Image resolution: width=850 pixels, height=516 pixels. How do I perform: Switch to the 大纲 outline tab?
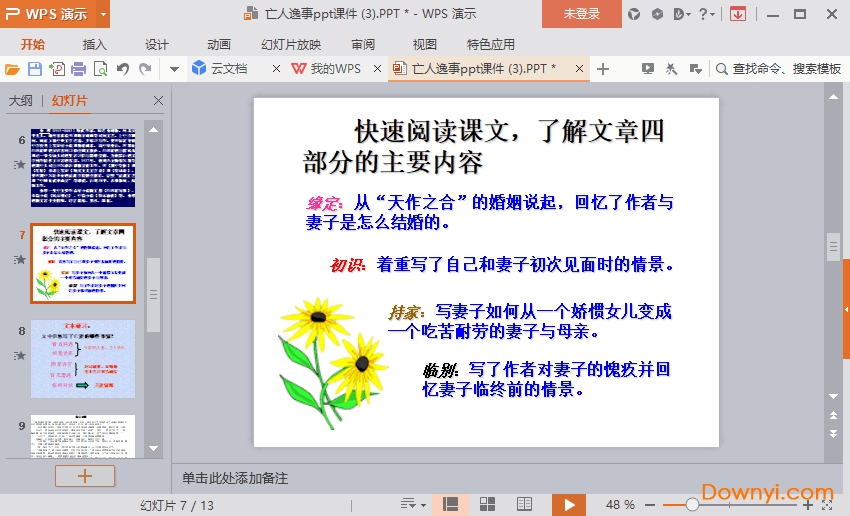coord(21,101)
